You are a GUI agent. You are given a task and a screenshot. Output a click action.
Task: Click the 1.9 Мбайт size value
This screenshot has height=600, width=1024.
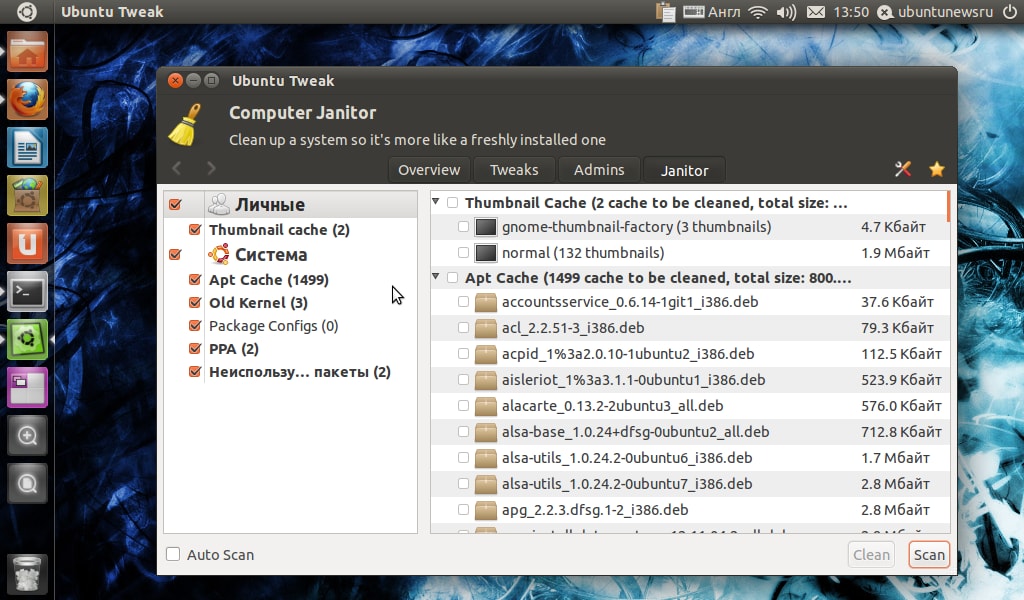click(x=895, y=253)
